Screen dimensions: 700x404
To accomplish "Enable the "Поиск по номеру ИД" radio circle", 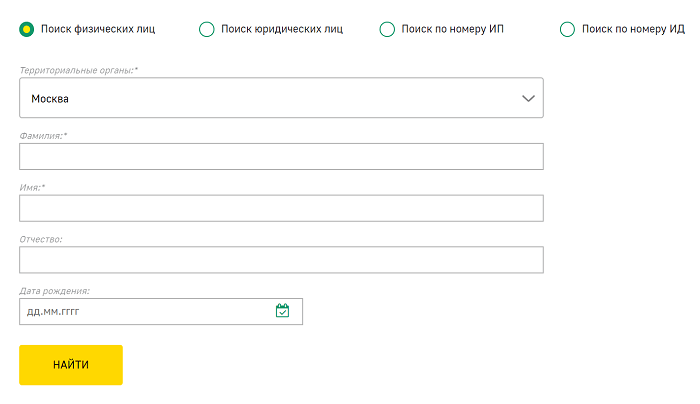I will tap(568, 29).
